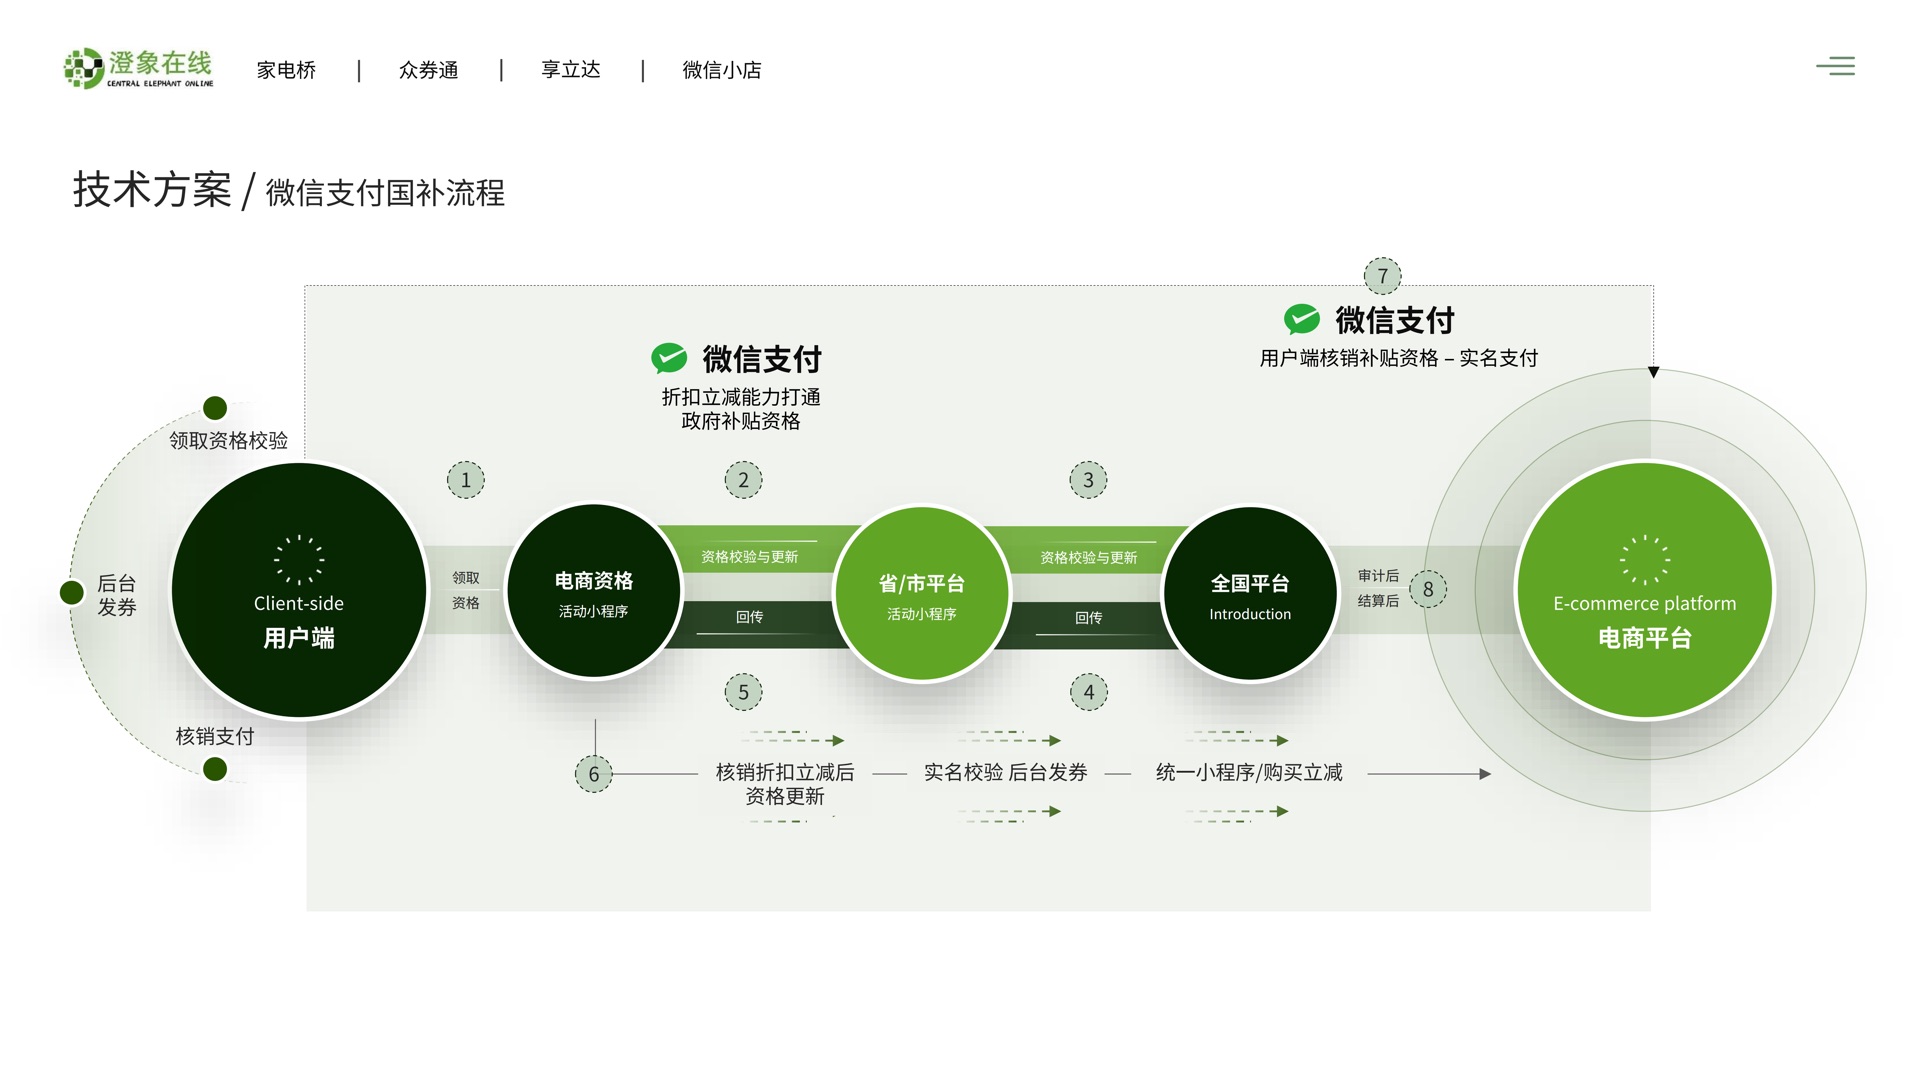Click the 技术方案 heading text
Viewport: 1920px width, 1080px height.
tap(152, 190)
